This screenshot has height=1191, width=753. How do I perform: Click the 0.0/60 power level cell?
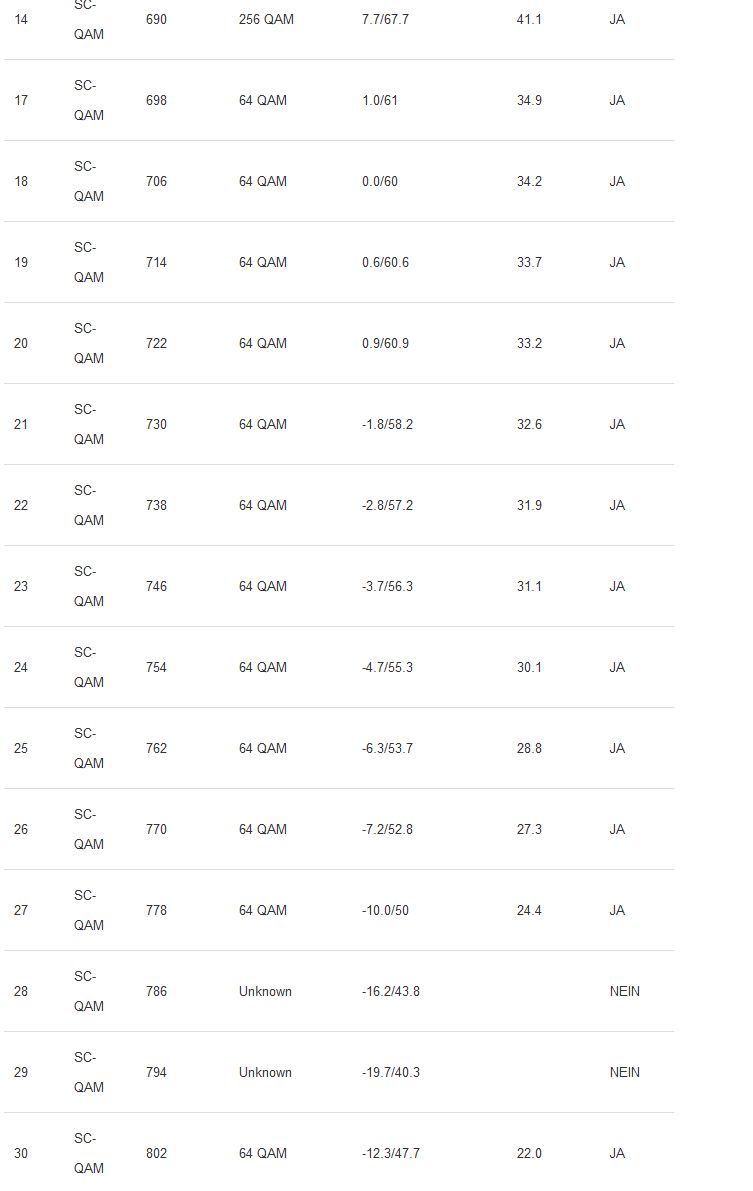[x=380, y=181]
